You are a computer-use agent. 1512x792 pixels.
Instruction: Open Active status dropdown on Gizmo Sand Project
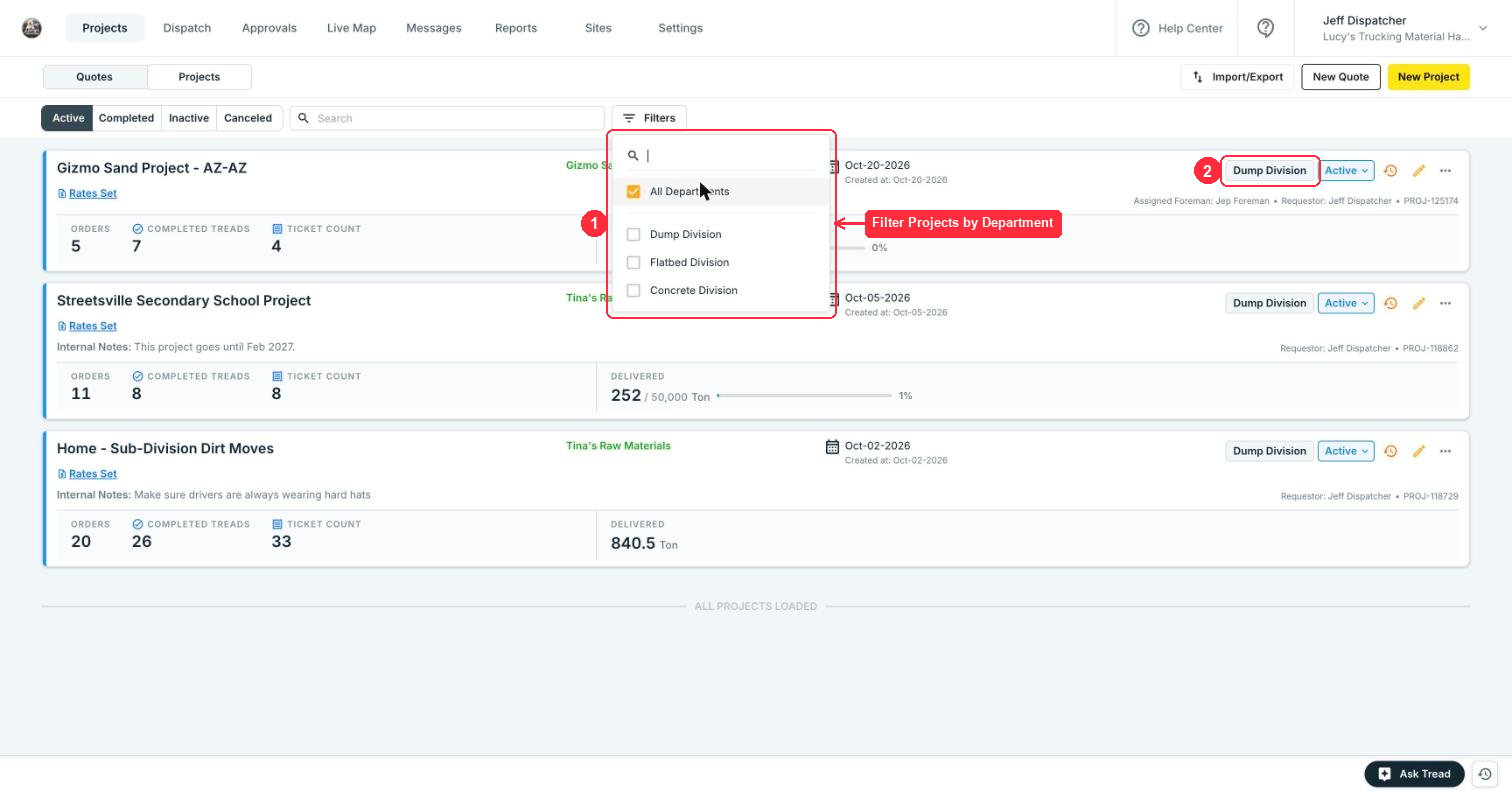(x=1346, y=171)
